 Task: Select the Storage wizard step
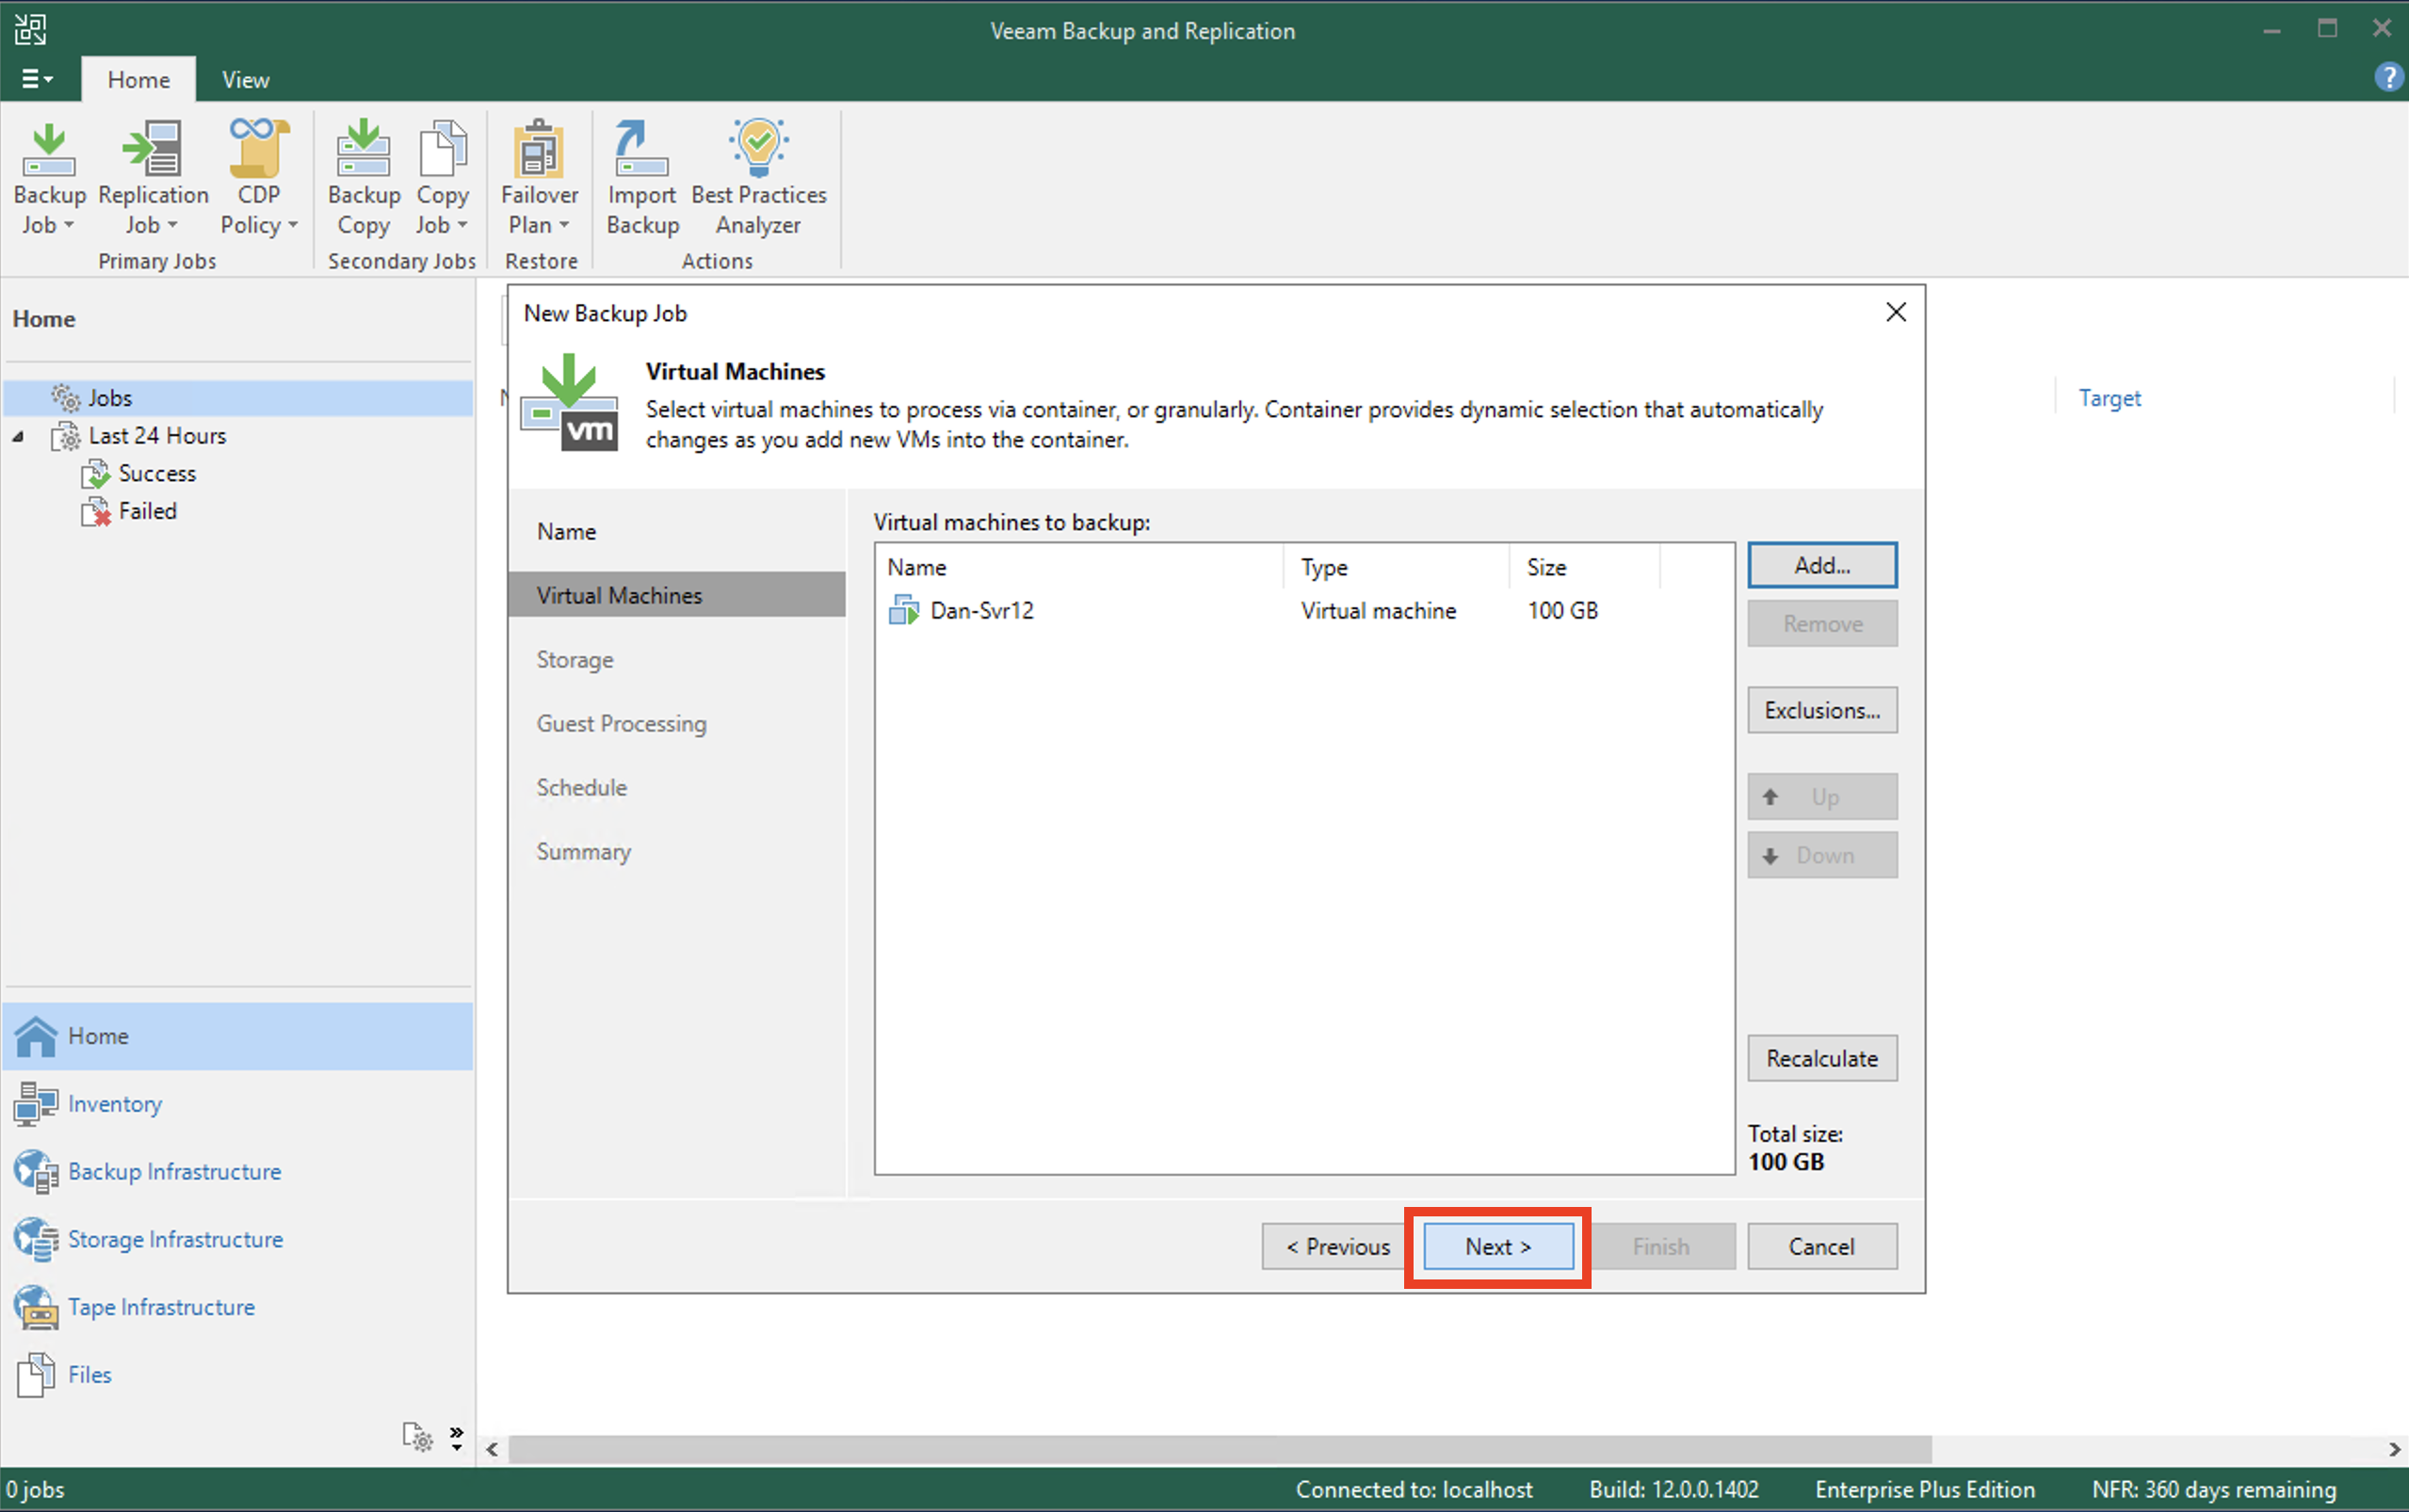point(677,659)
